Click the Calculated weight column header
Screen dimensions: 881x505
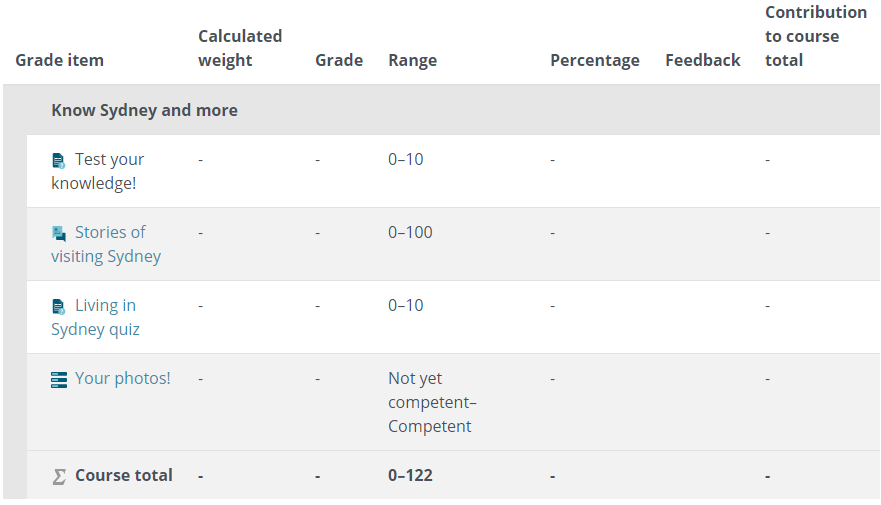point(240,48)
